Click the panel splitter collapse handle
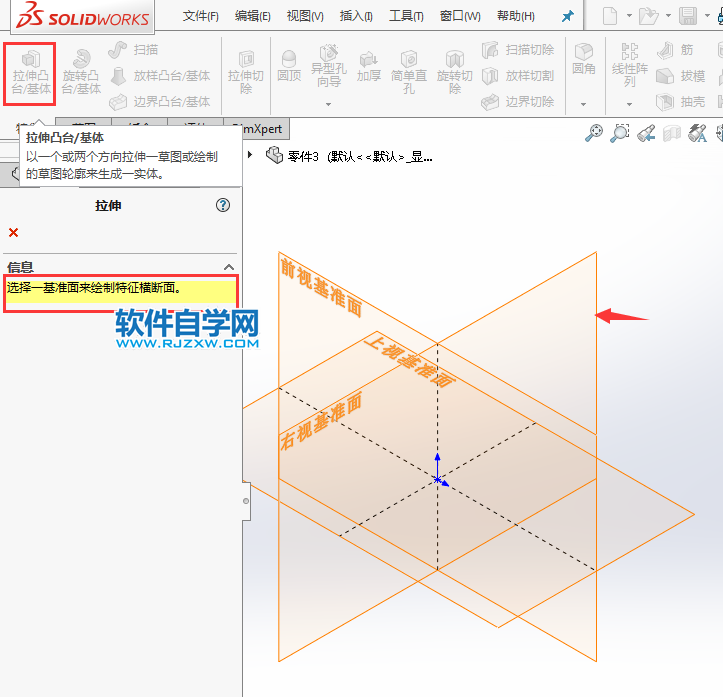 (246, 501)
